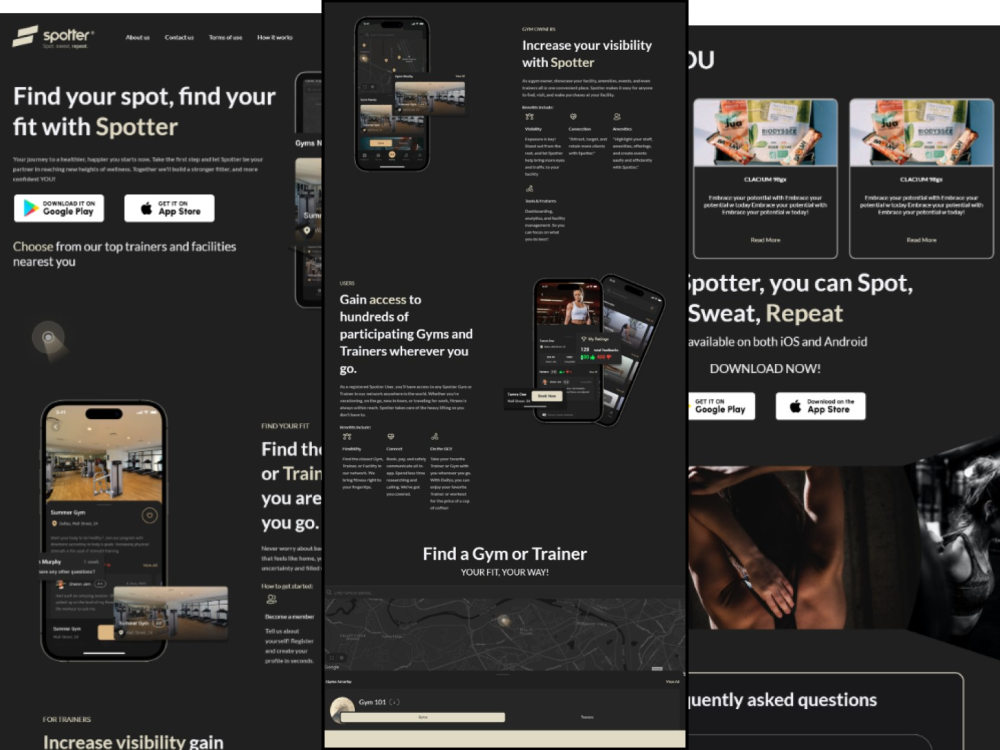
Task: Click the DOWNLOAD NOW! heading text
Action: pyautogui.click(x=765, y=369)
